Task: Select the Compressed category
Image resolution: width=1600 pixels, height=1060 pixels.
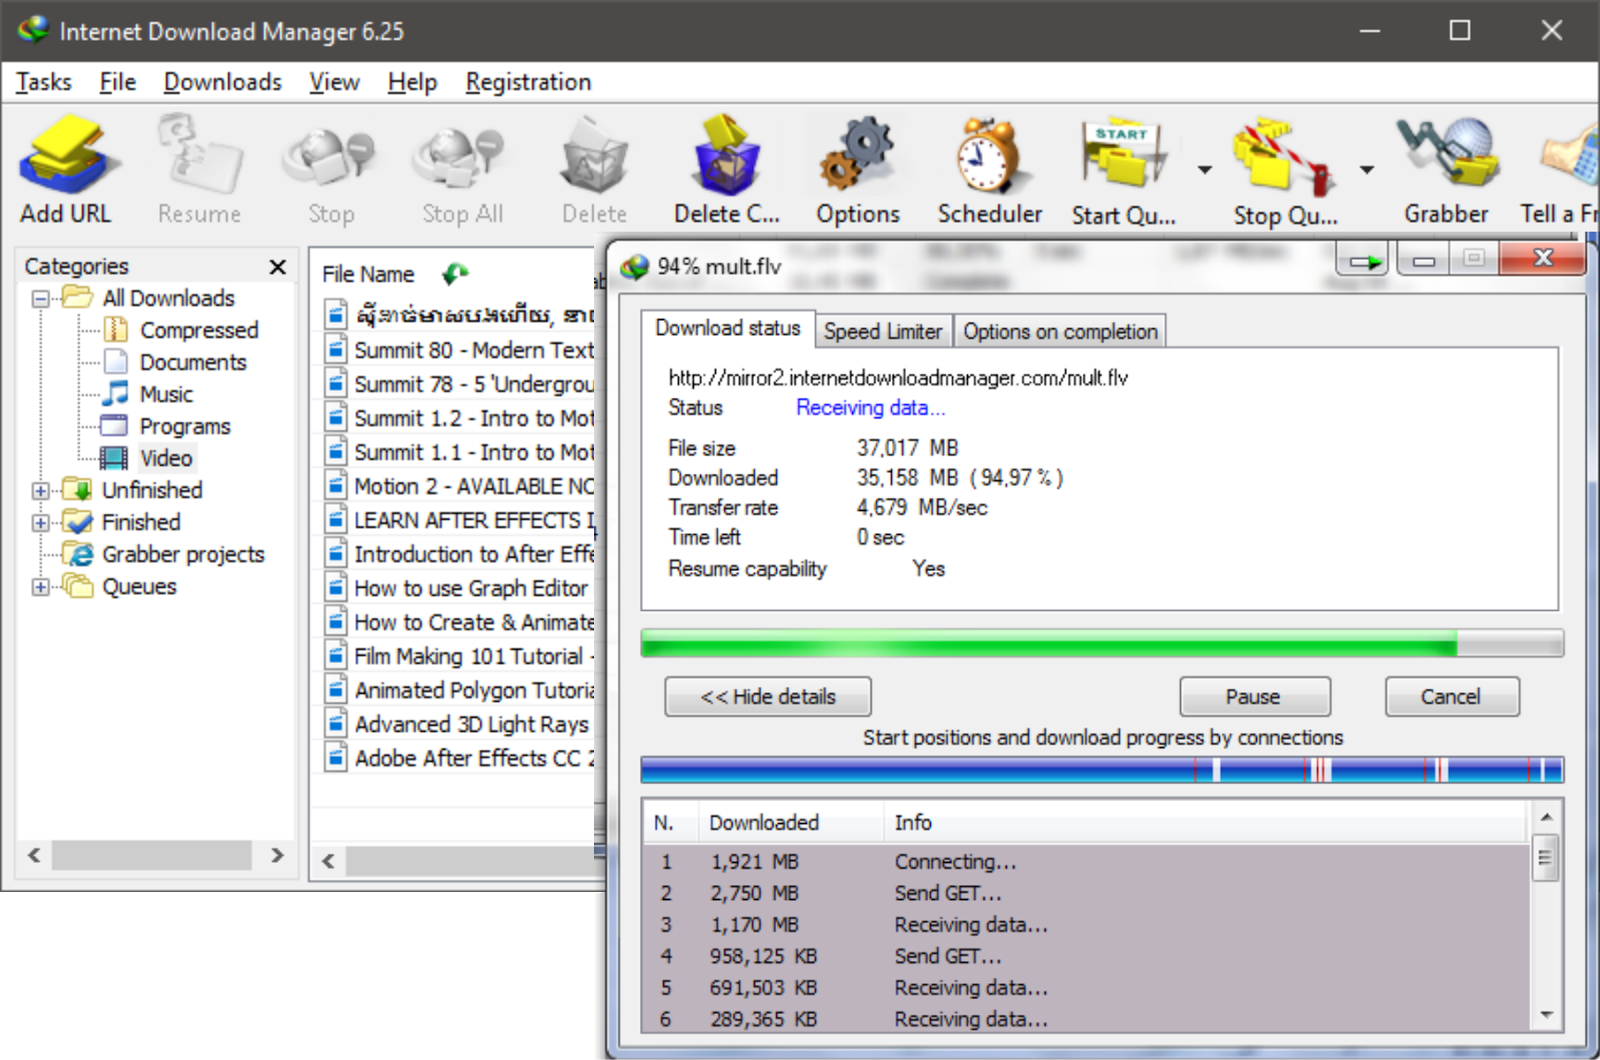Action: pos(182,330)
